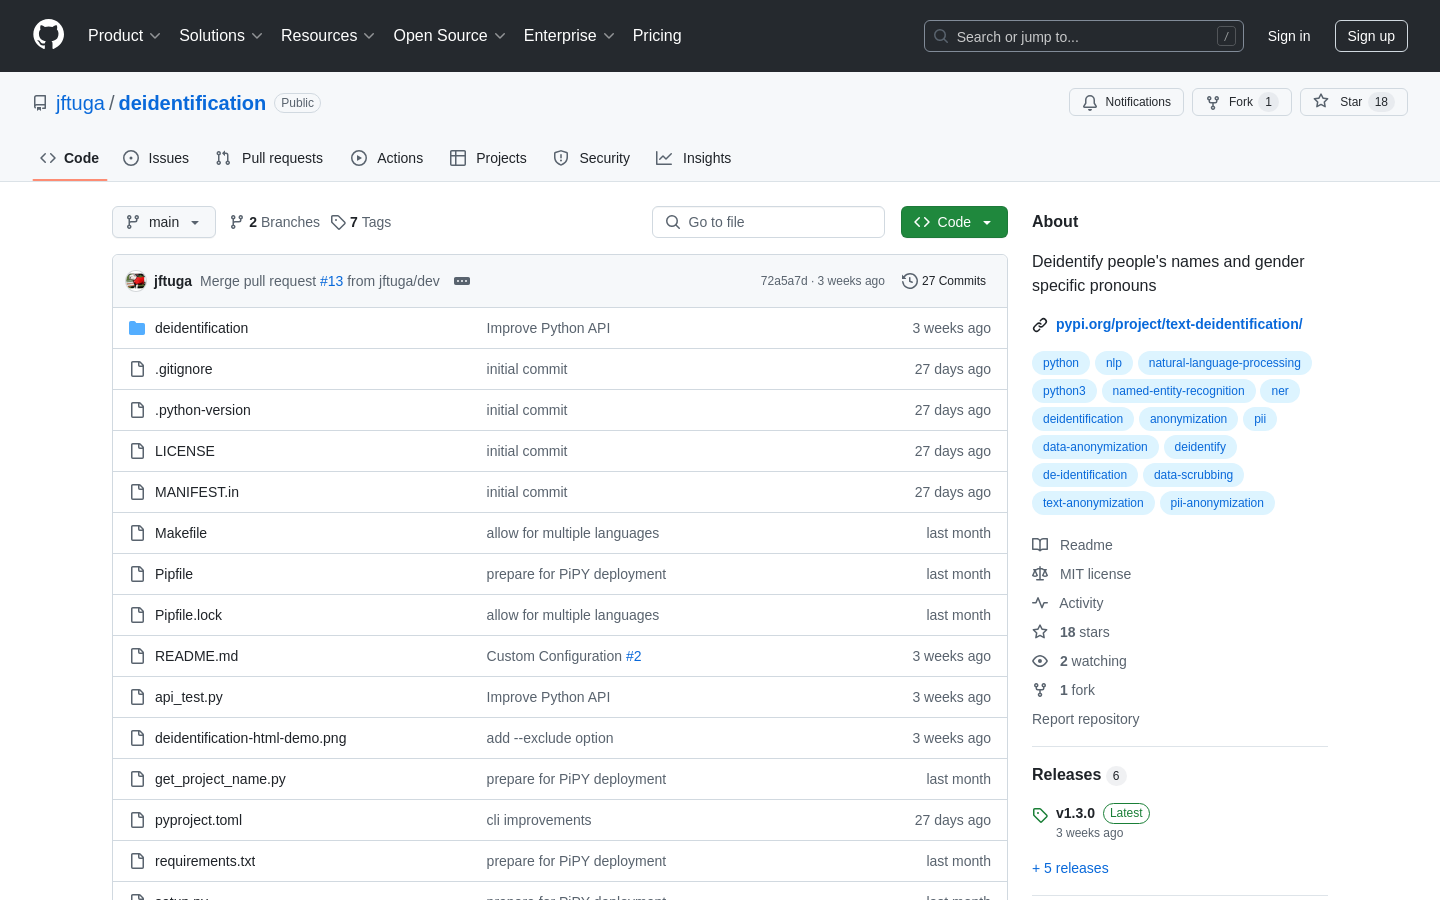Viewport: 1440px width, 900px height.
Task: Click the repository icon beside jftuga
Action: click(40, 103)
